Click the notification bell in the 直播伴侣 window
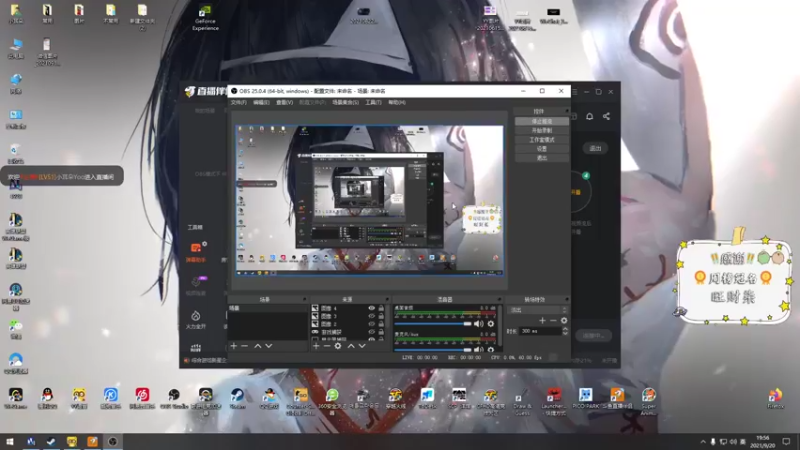800x450 pixels. [589, 116]
